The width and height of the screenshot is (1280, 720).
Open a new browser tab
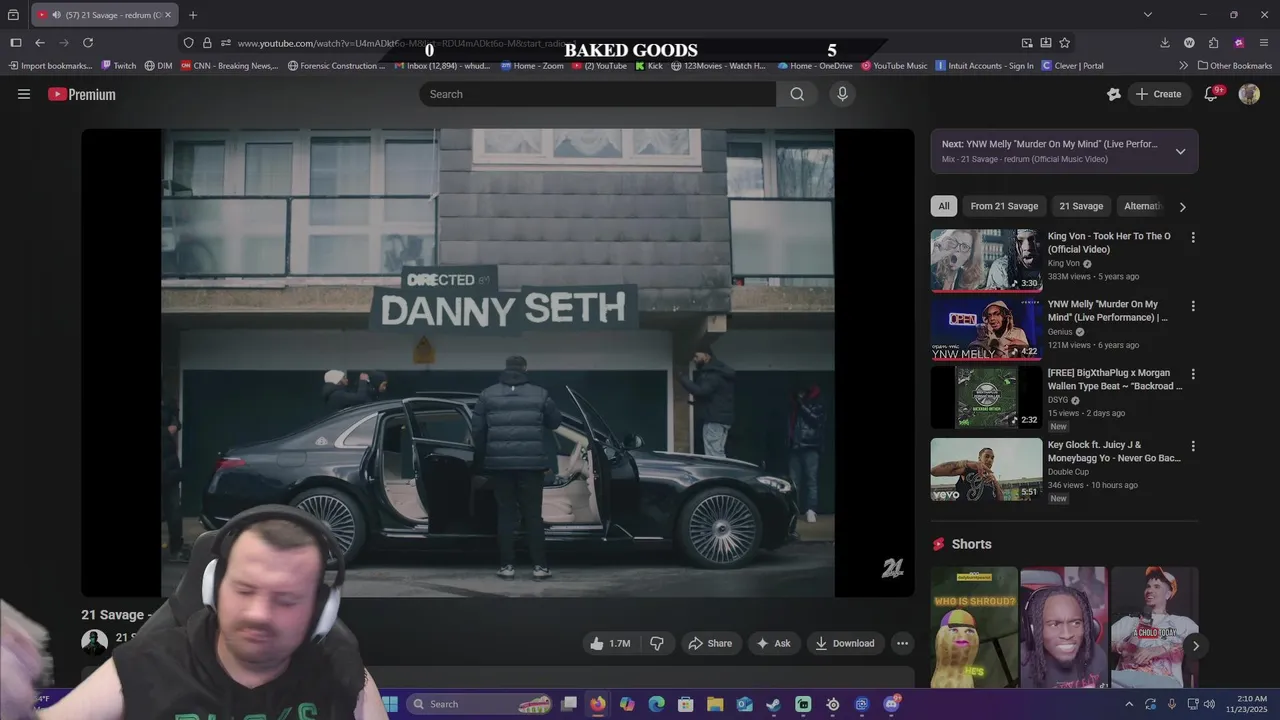(193, 15)
